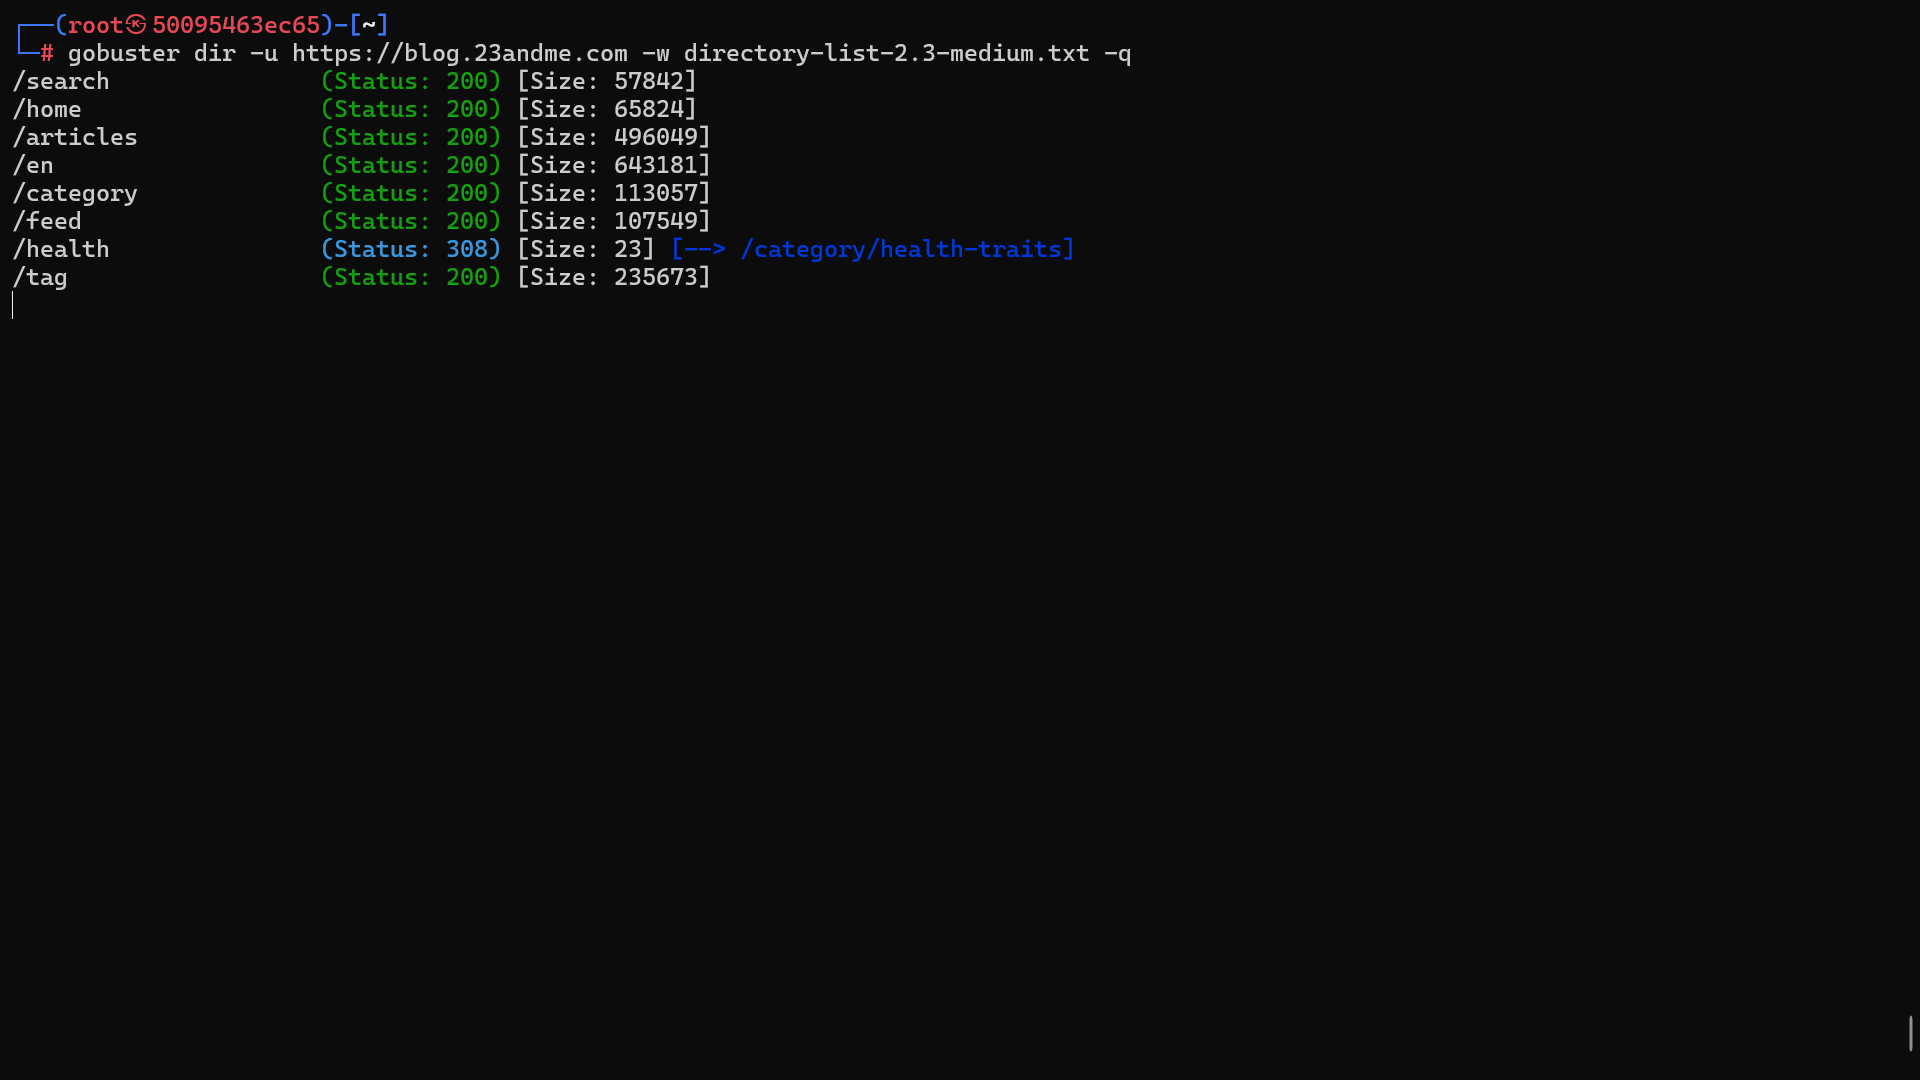Click the Status 308 text
The image size is (1920, 1080).
(x=410, y=249)
